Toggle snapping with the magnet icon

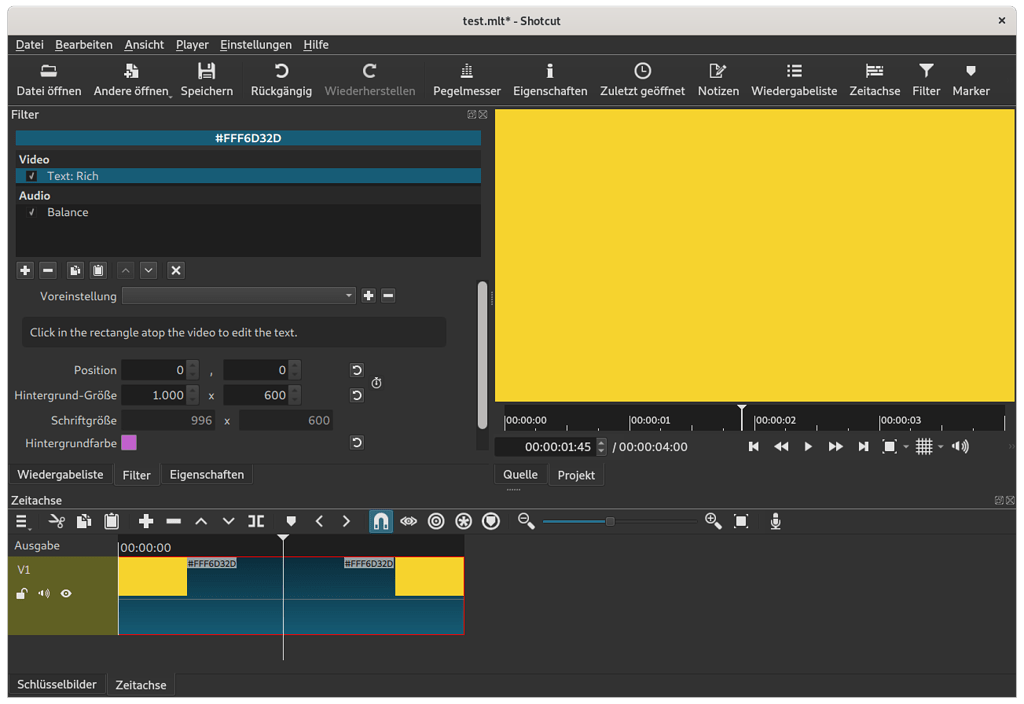pyautogui.click(x=381, y=521)
